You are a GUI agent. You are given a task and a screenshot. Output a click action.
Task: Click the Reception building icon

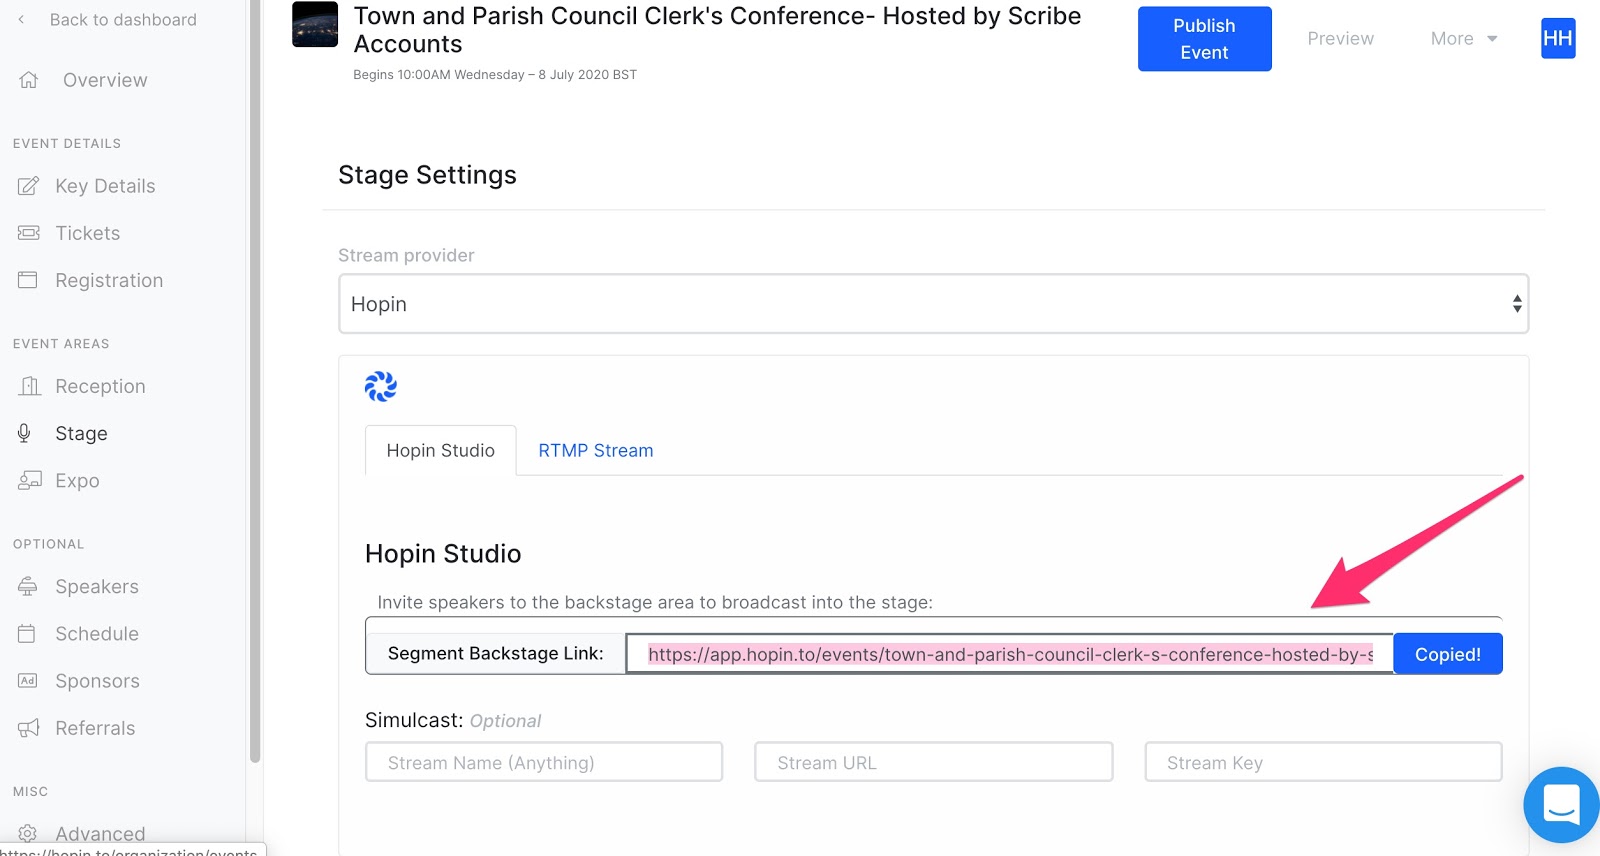point(30,386)
